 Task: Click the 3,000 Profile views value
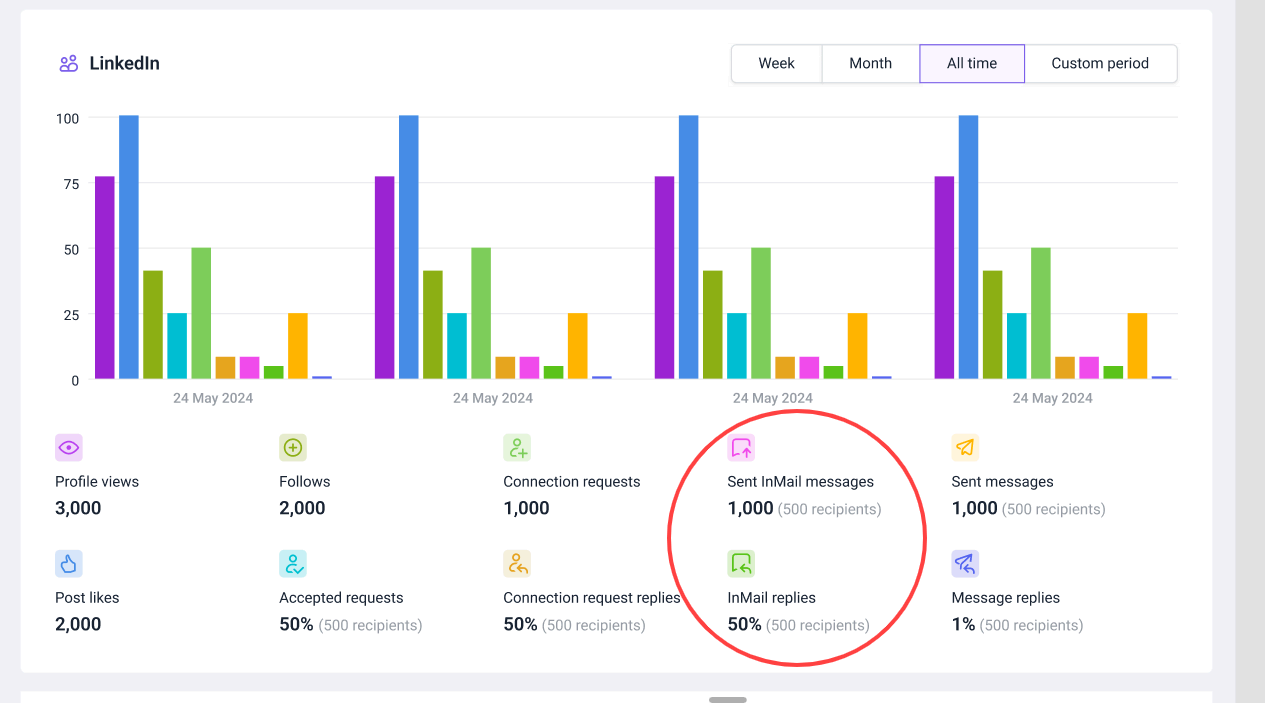(x=78, y=508)
